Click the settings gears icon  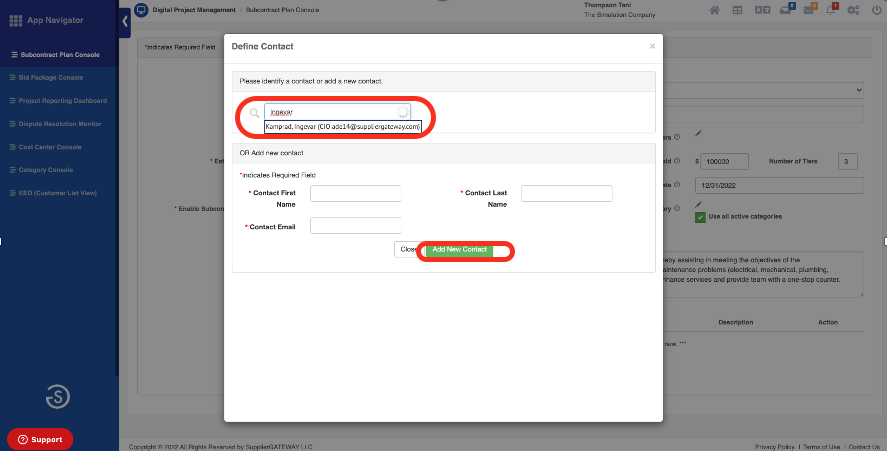point(855,10)
